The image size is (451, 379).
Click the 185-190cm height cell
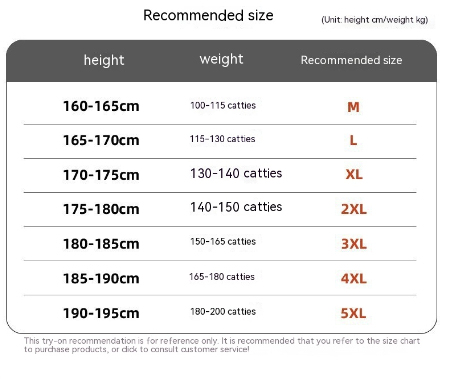point(101,279)
